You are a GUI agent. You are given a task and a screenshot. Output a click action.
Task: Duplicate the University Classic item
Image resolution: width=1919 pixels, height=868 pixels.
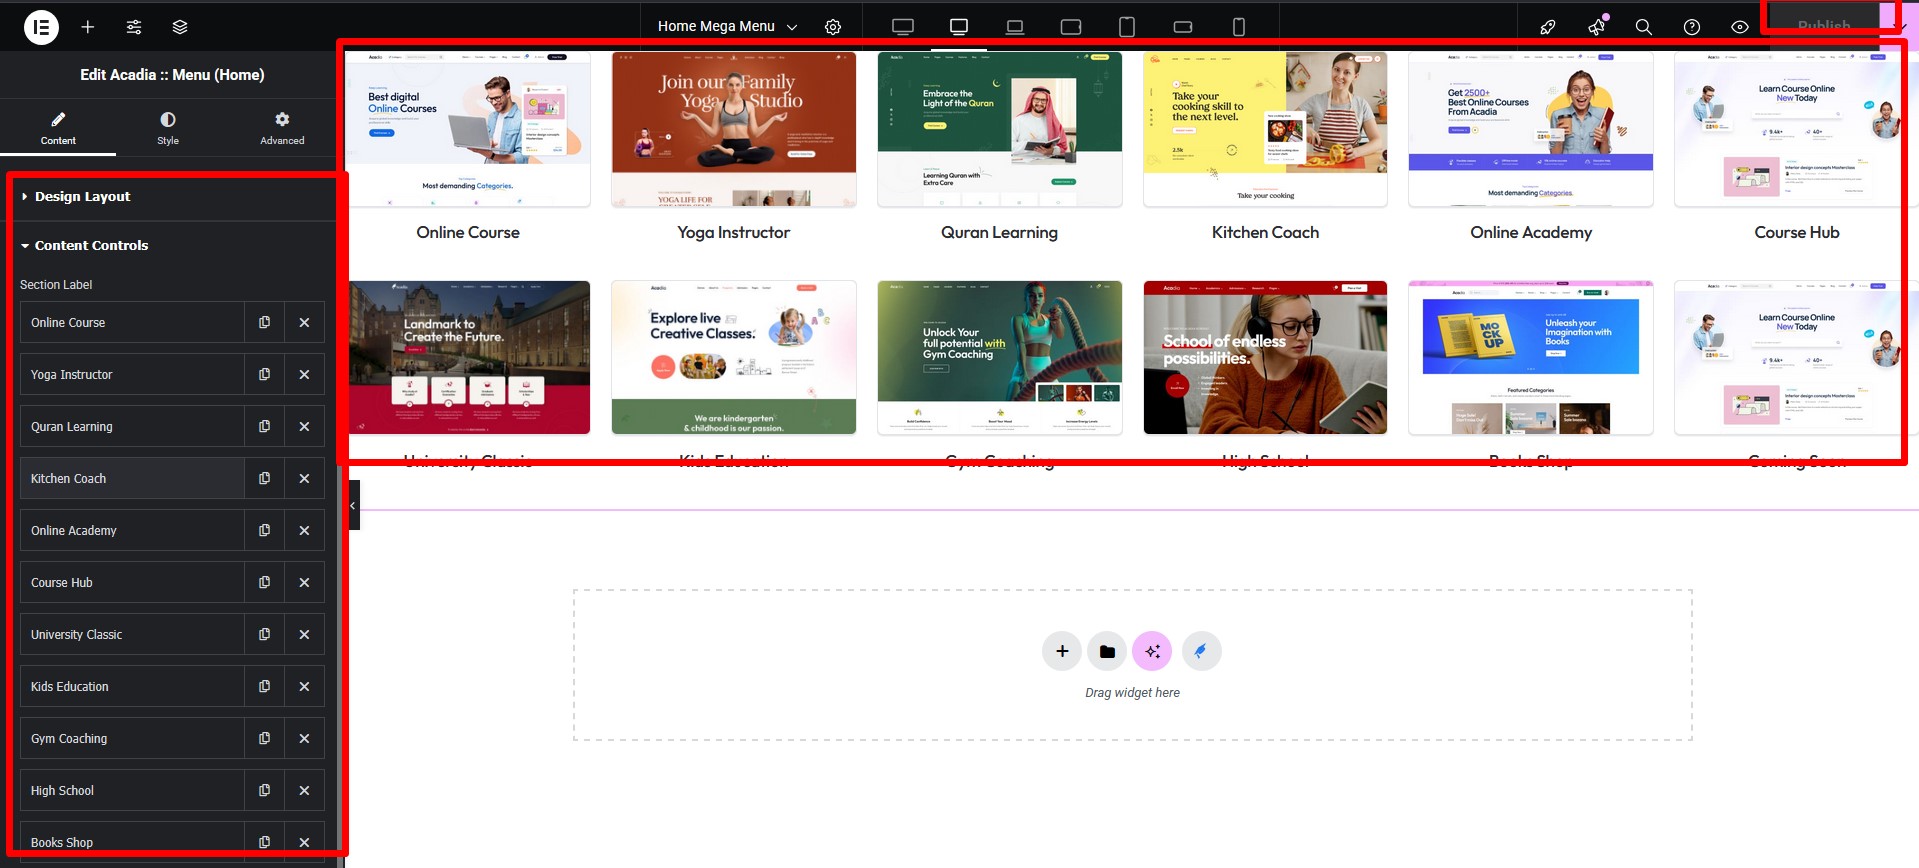coord(265,635)
